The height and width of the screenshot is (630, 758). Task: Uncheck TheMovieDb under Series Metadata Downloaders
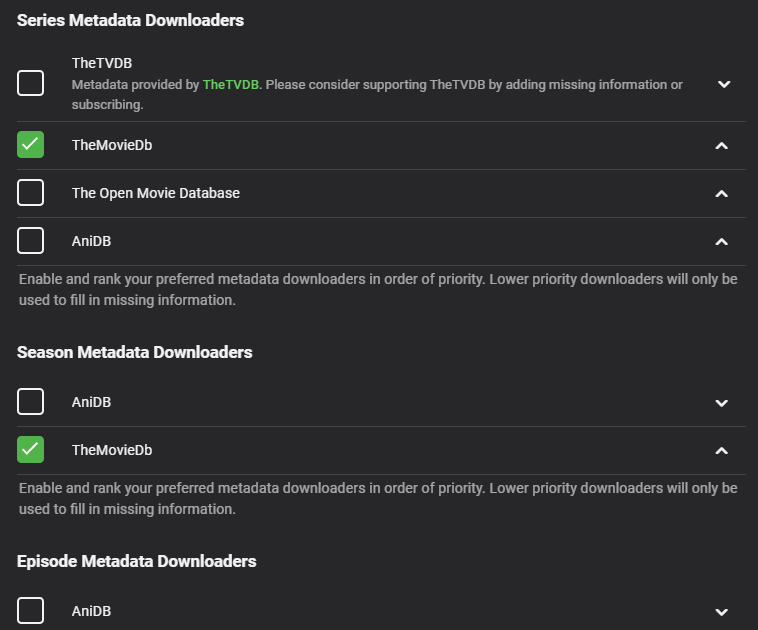coord(31,145)
